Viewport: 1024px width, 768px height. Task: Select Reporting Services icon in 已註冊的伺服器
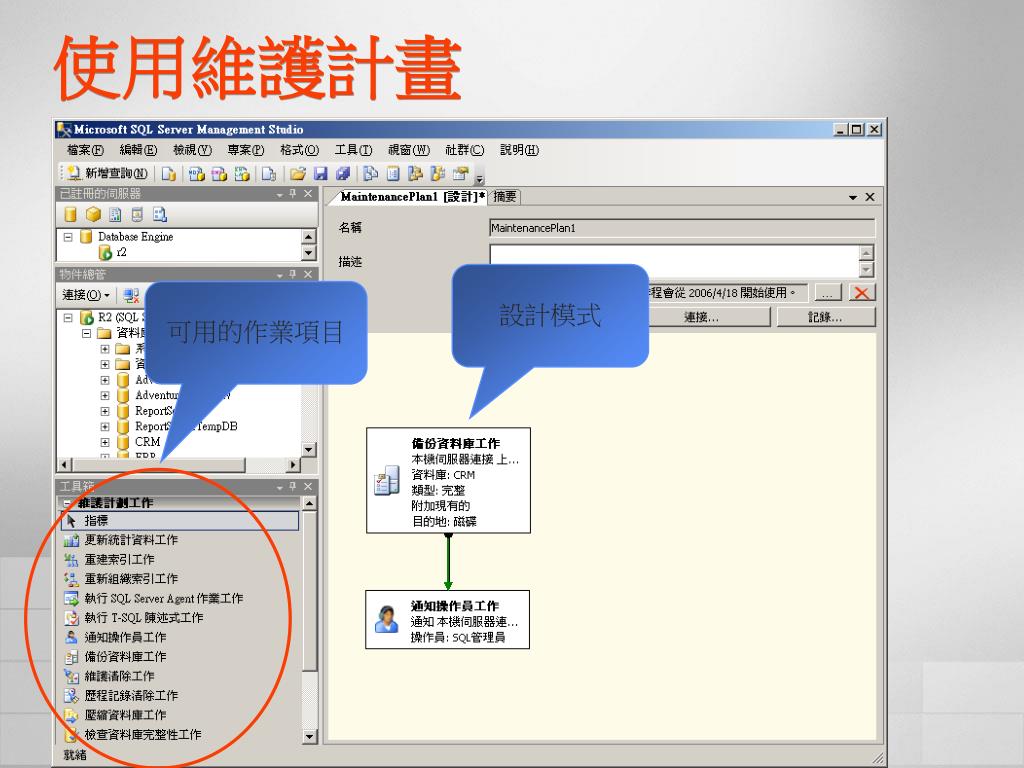click(116, 214)
